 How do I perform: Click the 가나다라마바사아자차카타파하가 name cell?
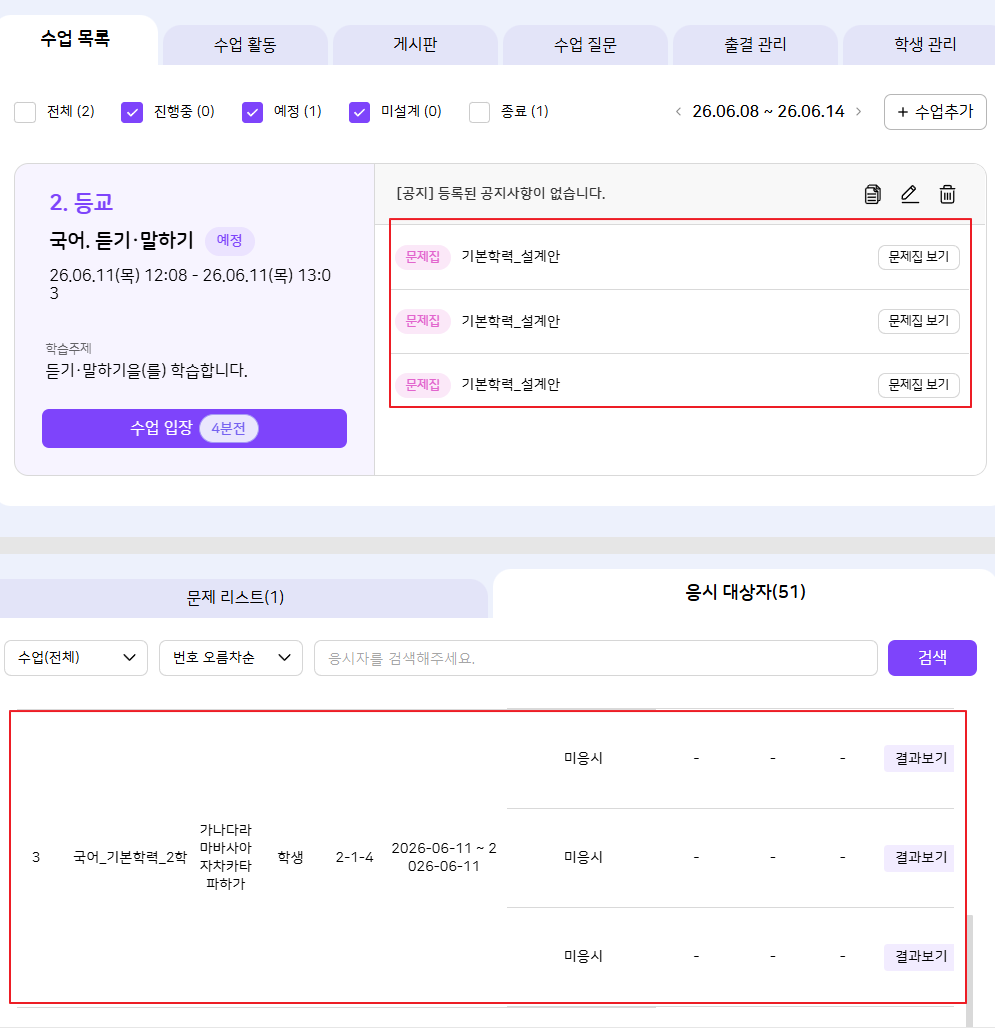(x=225, y=857)
